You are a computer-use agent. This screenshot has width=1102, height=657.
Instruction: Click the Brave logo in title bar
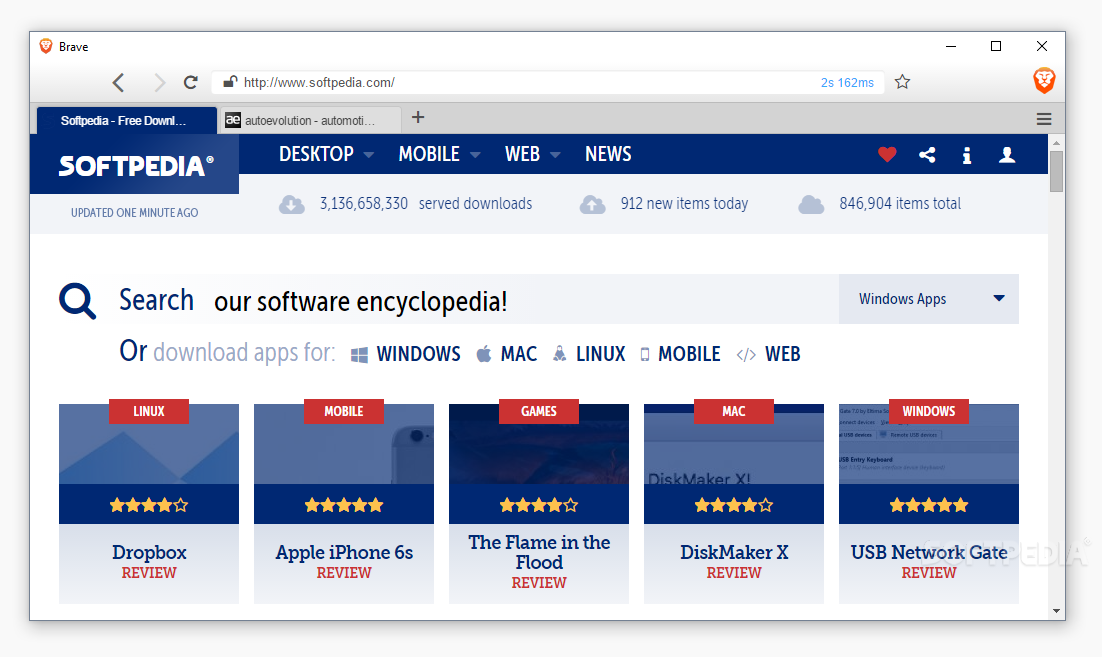(46, 46)
